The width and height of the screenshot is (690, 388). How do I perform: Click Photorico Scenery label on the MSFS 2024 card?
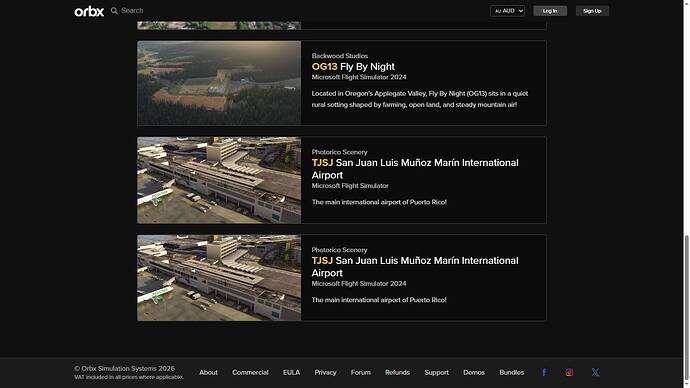tap(339, 249)
